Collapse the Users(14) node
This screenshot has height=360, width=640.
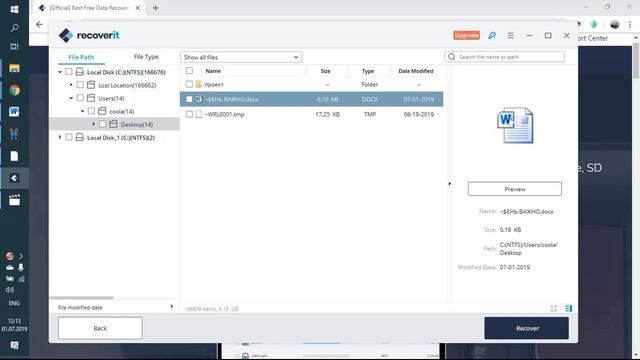click(x=71, y=98)
